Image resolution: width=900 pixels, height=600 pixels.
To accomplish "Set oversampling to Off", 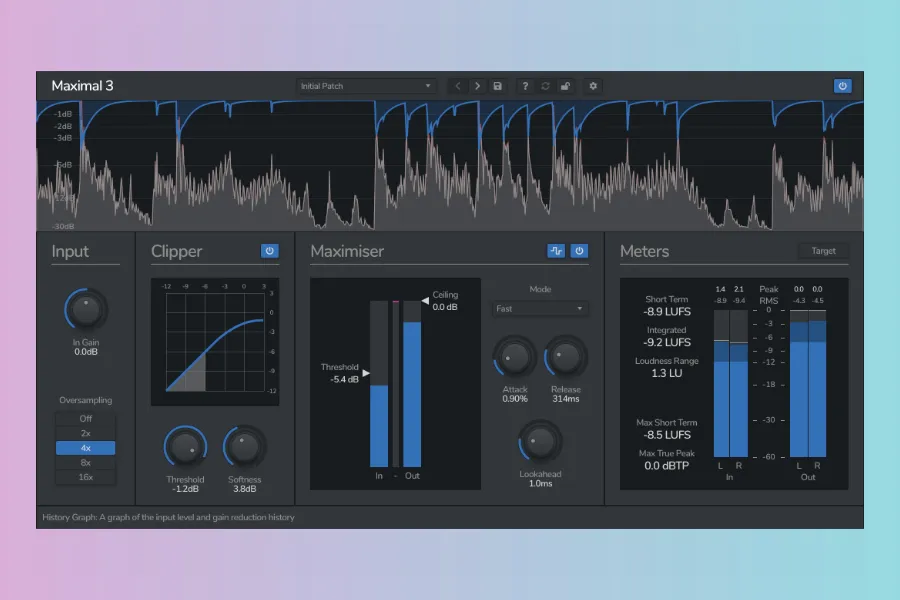I will point(86,418).
